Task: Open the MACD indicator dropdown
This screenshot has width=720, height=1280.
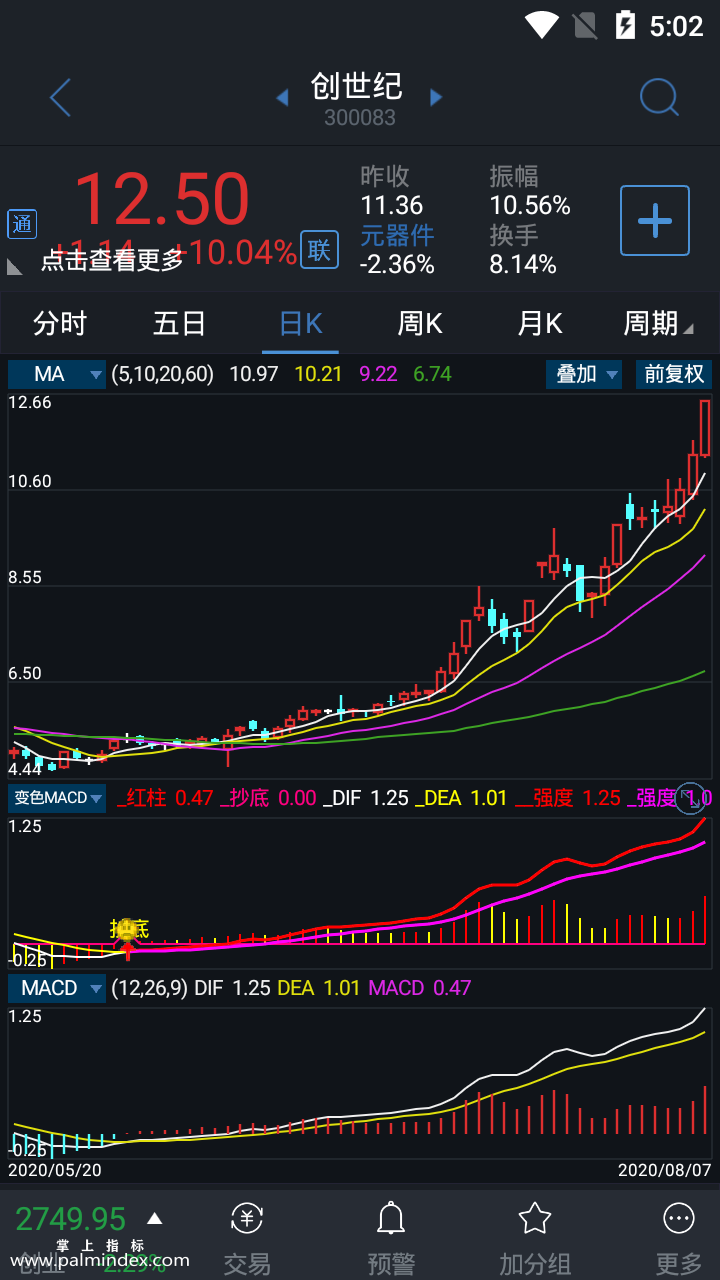Action: [x=57, y=988]
